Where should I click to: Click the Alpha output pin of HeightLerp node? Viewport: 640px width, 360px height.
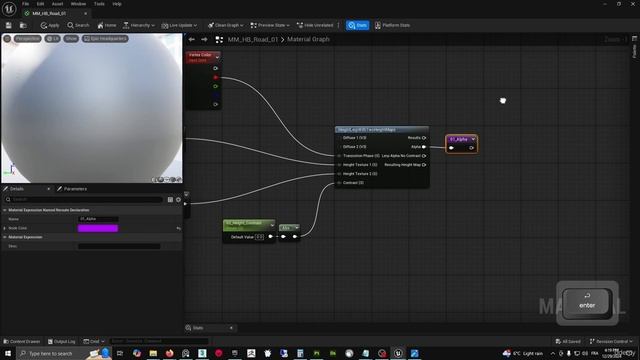[x=424, y=147]
